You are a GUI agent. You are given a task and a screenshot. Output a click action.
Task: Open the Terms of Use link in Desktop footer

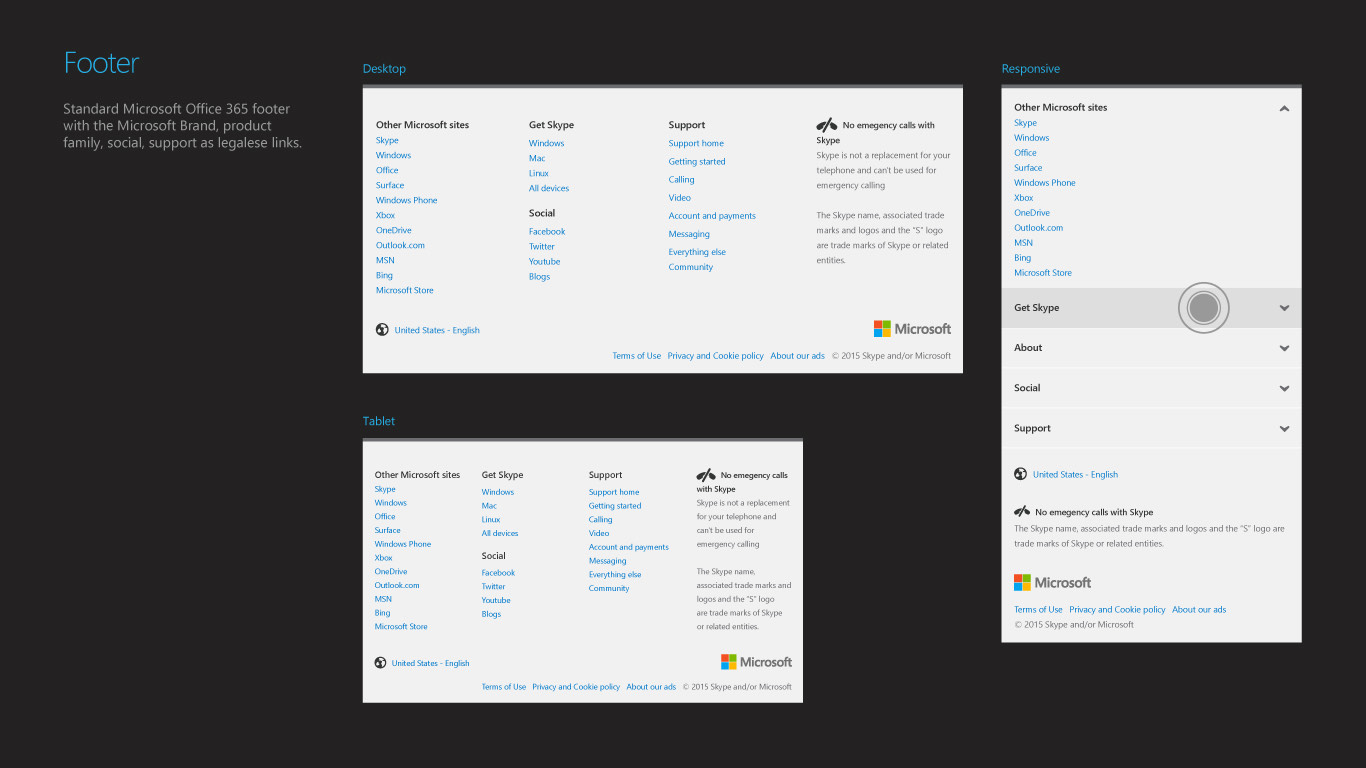(636, 356)
